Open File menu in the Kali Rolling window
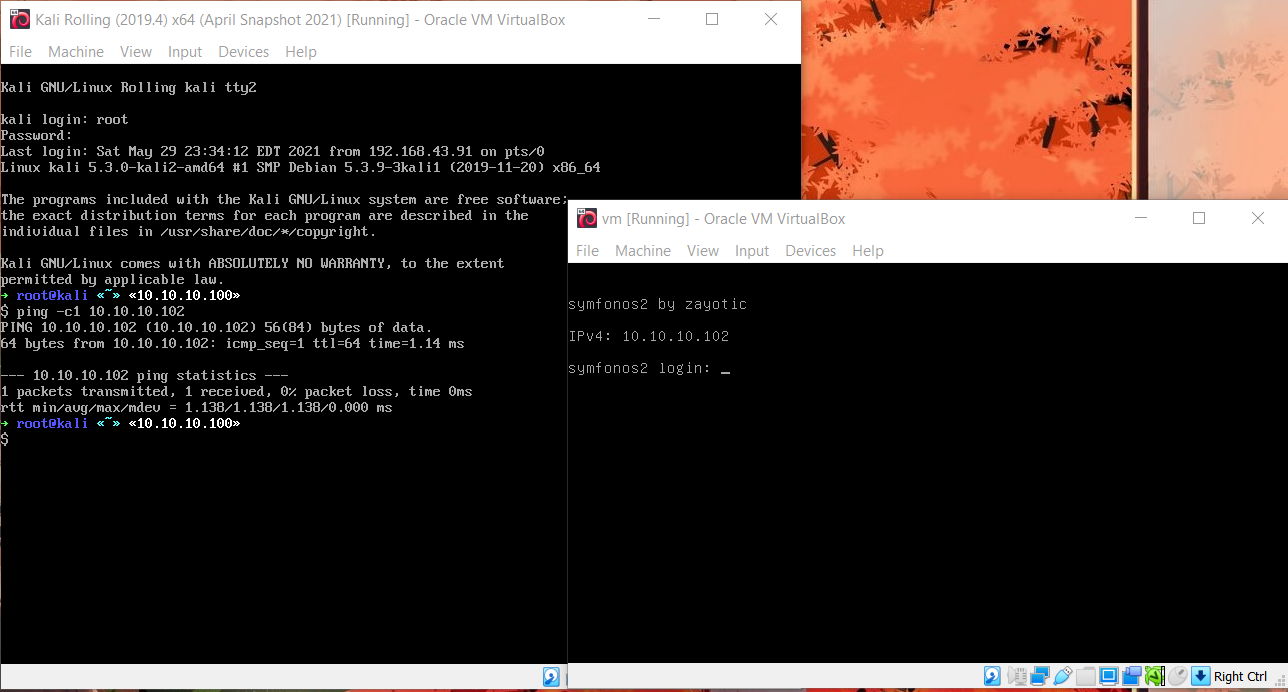Viewport: 1288px width, 692px height. tap(21, 52)
